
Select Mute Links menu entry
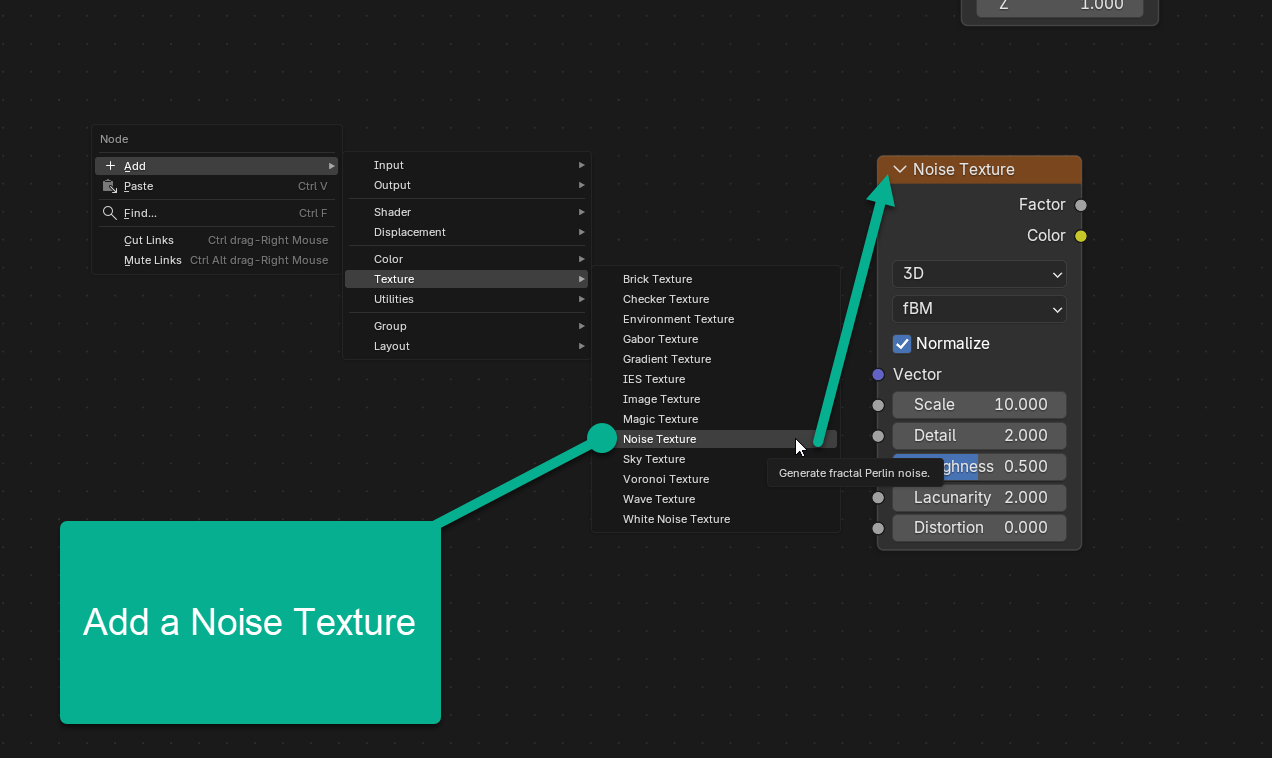[x=216, y=260]
